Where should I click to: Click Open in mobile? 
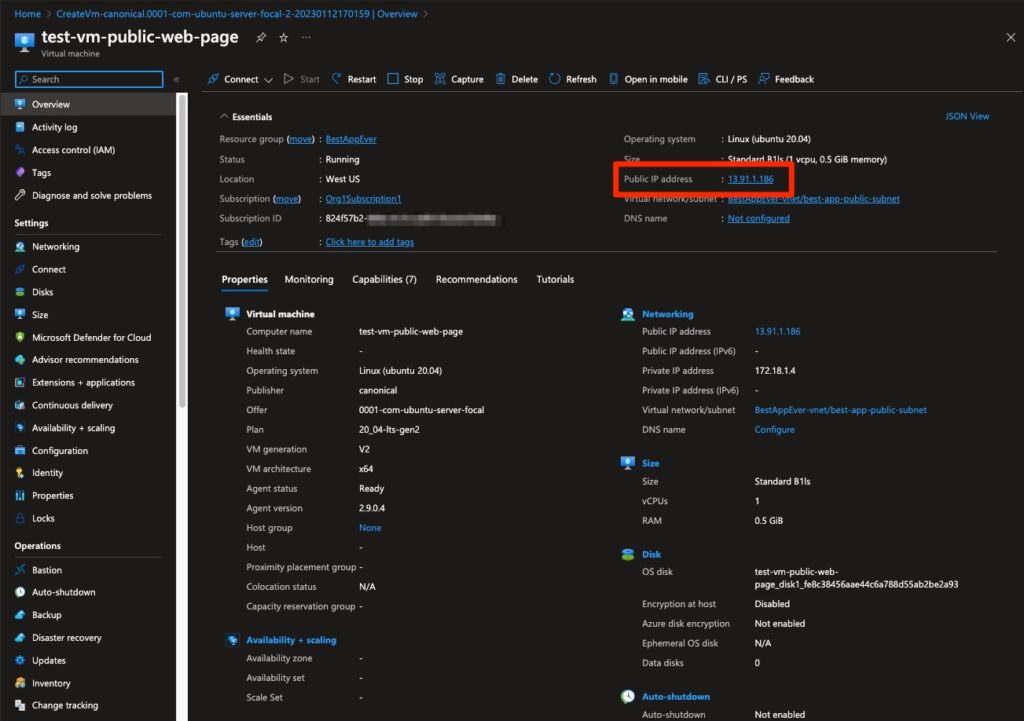[648, 79]
